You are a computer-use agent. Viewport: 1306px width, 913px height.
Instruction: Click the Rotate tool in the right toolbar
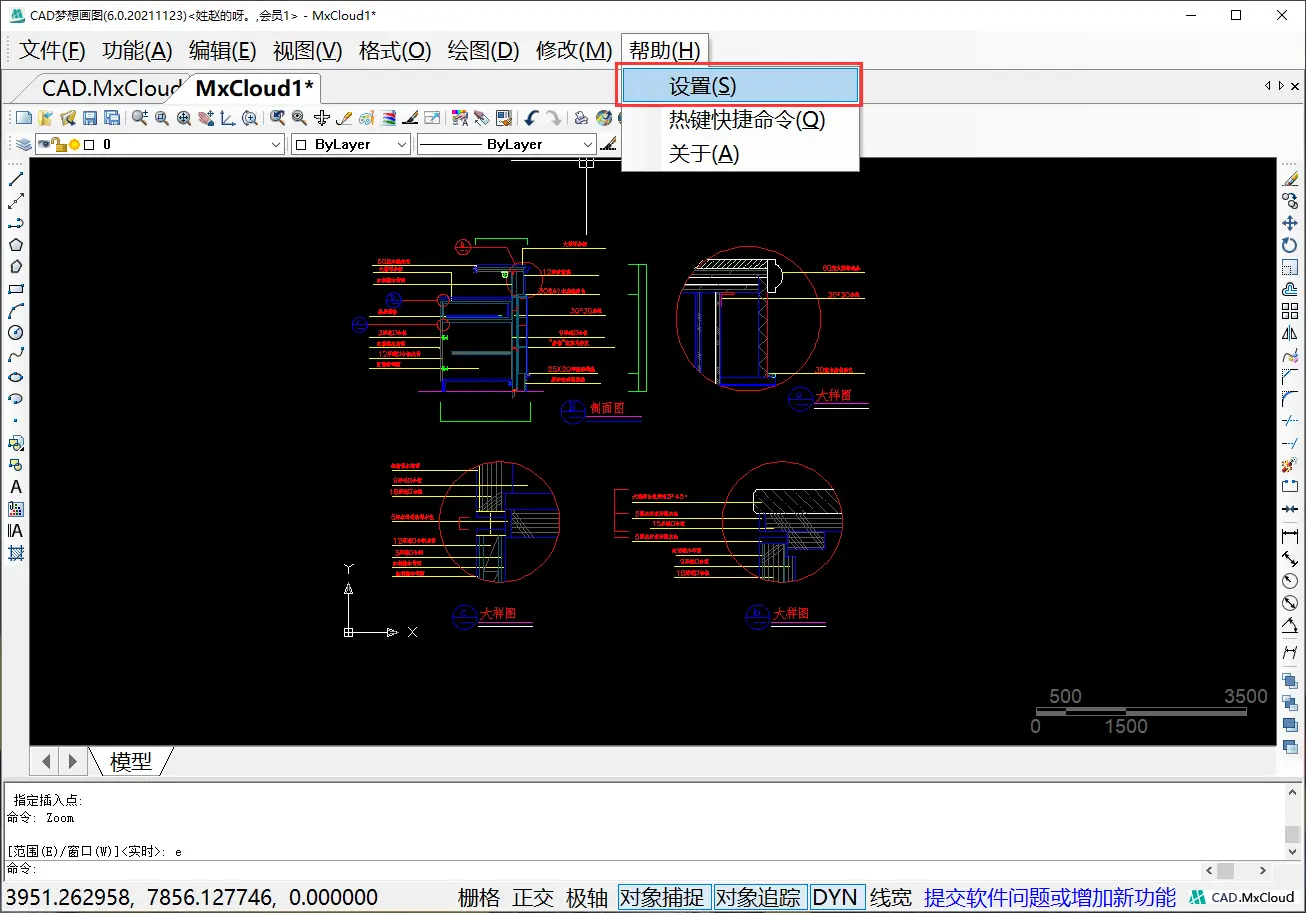point(1290,244)
